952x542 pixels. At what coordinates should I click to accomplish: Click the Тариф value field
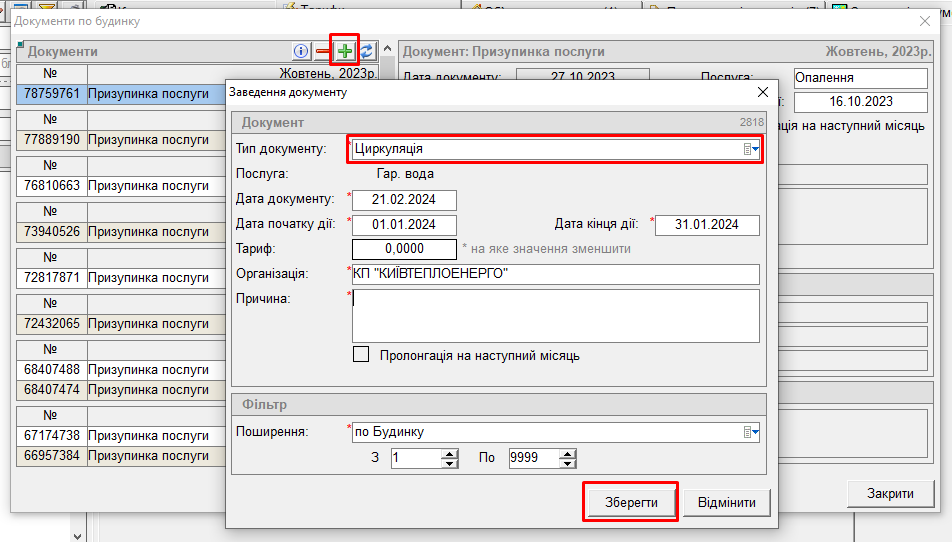pyautogui.click(x=404, y=249)
